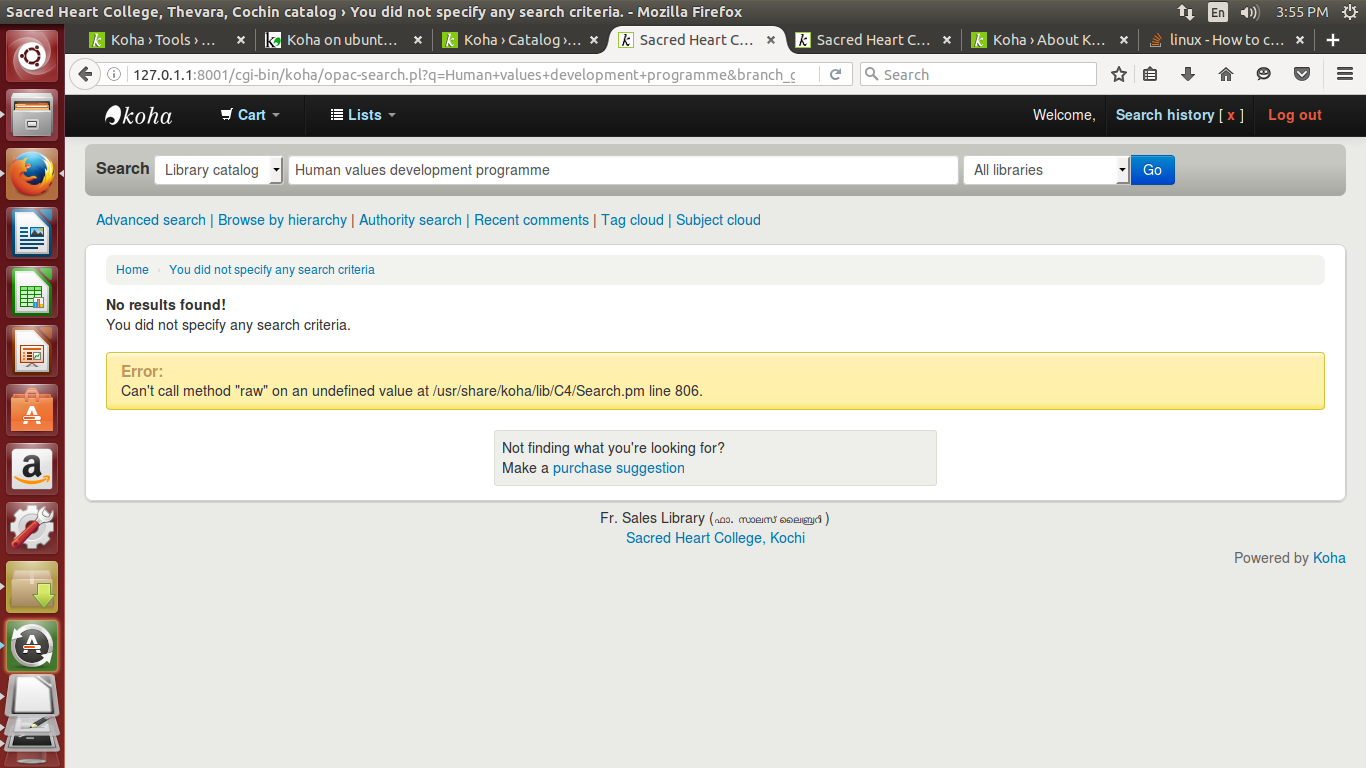Viewport: 1366px width, 768px height.
Task: Switch to the Koha › About Koha tab
Action: point(1047,40)
